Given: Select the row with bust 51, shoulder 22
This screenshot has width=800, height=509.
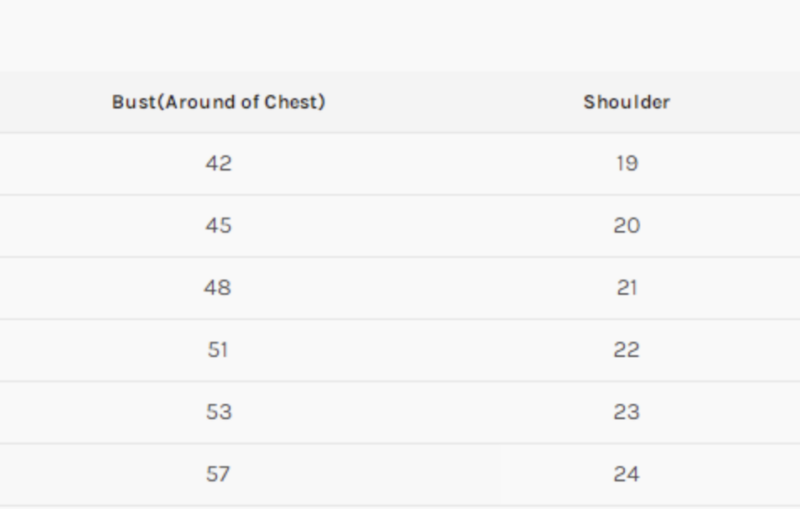Looking at the screenshot, I should (x=420, y=350).
